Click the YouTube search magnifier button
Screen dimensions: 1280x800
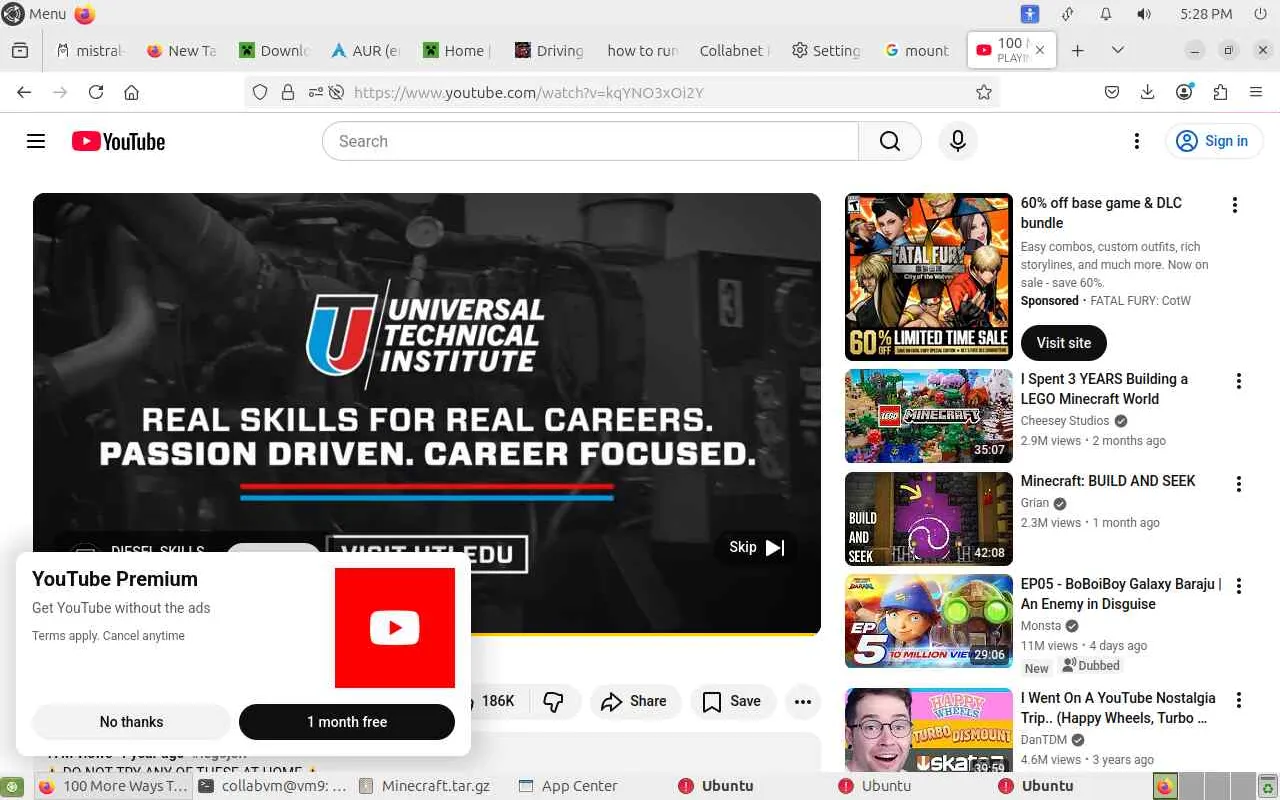(889, 141)
